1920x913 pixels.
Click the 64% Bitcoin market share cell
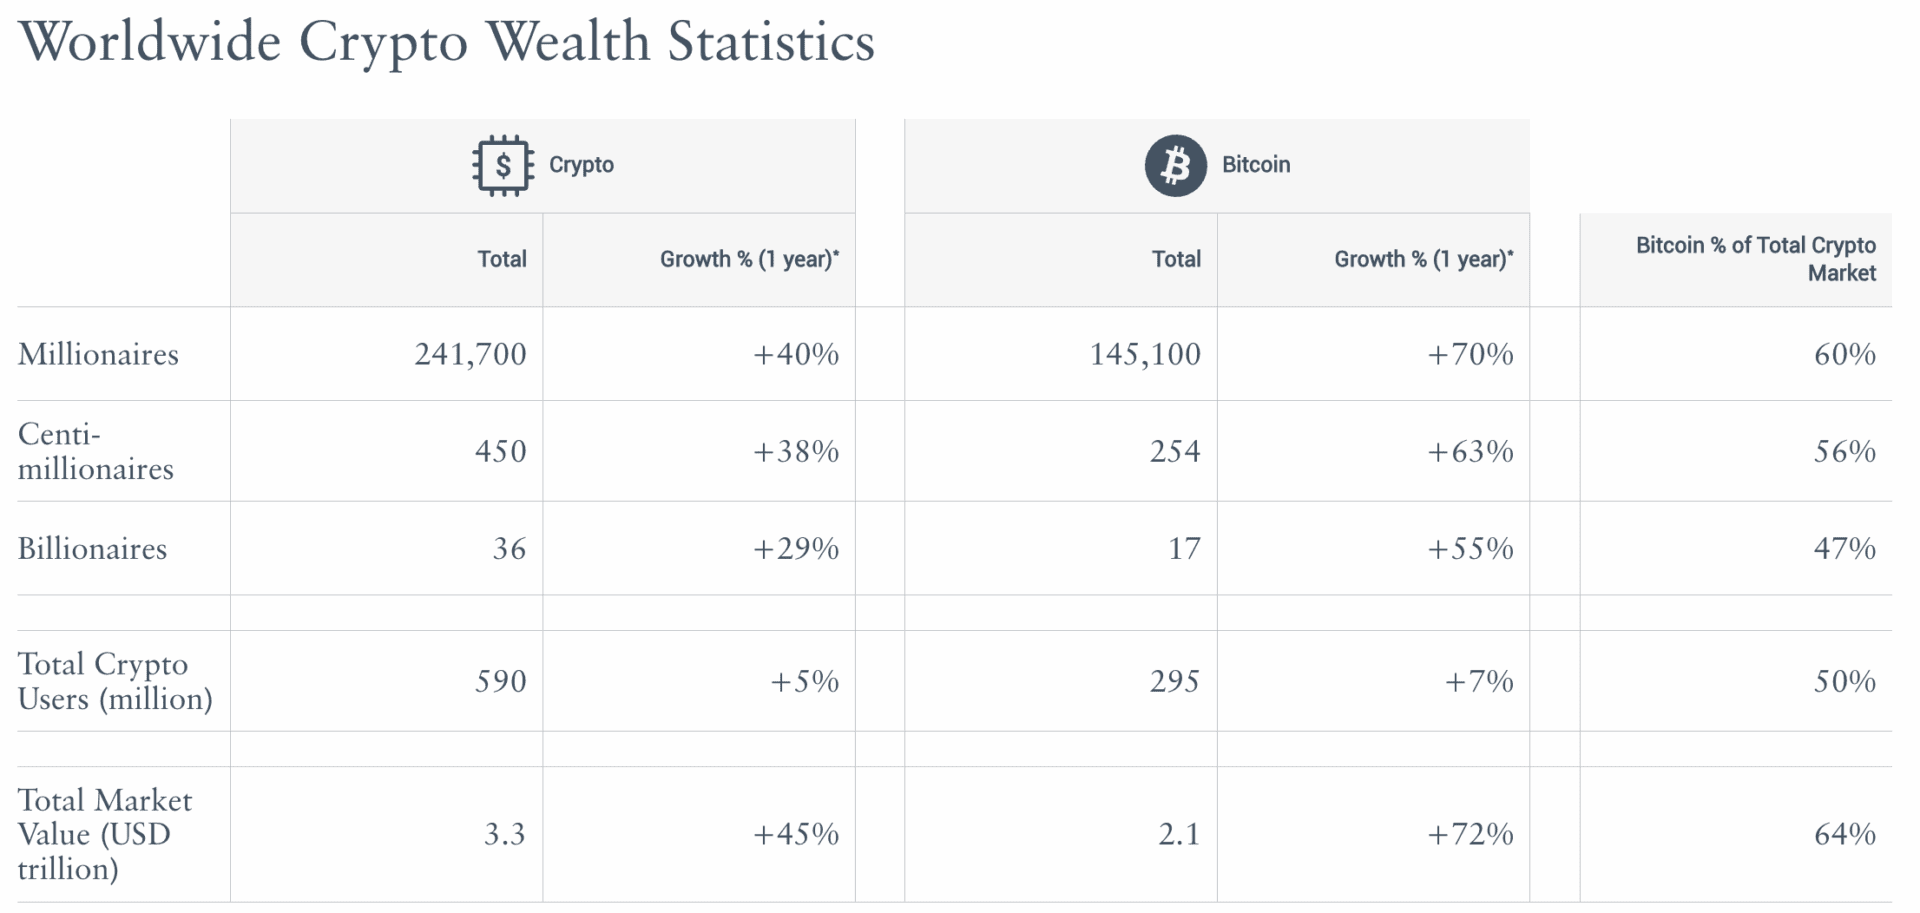(1844, 834)
